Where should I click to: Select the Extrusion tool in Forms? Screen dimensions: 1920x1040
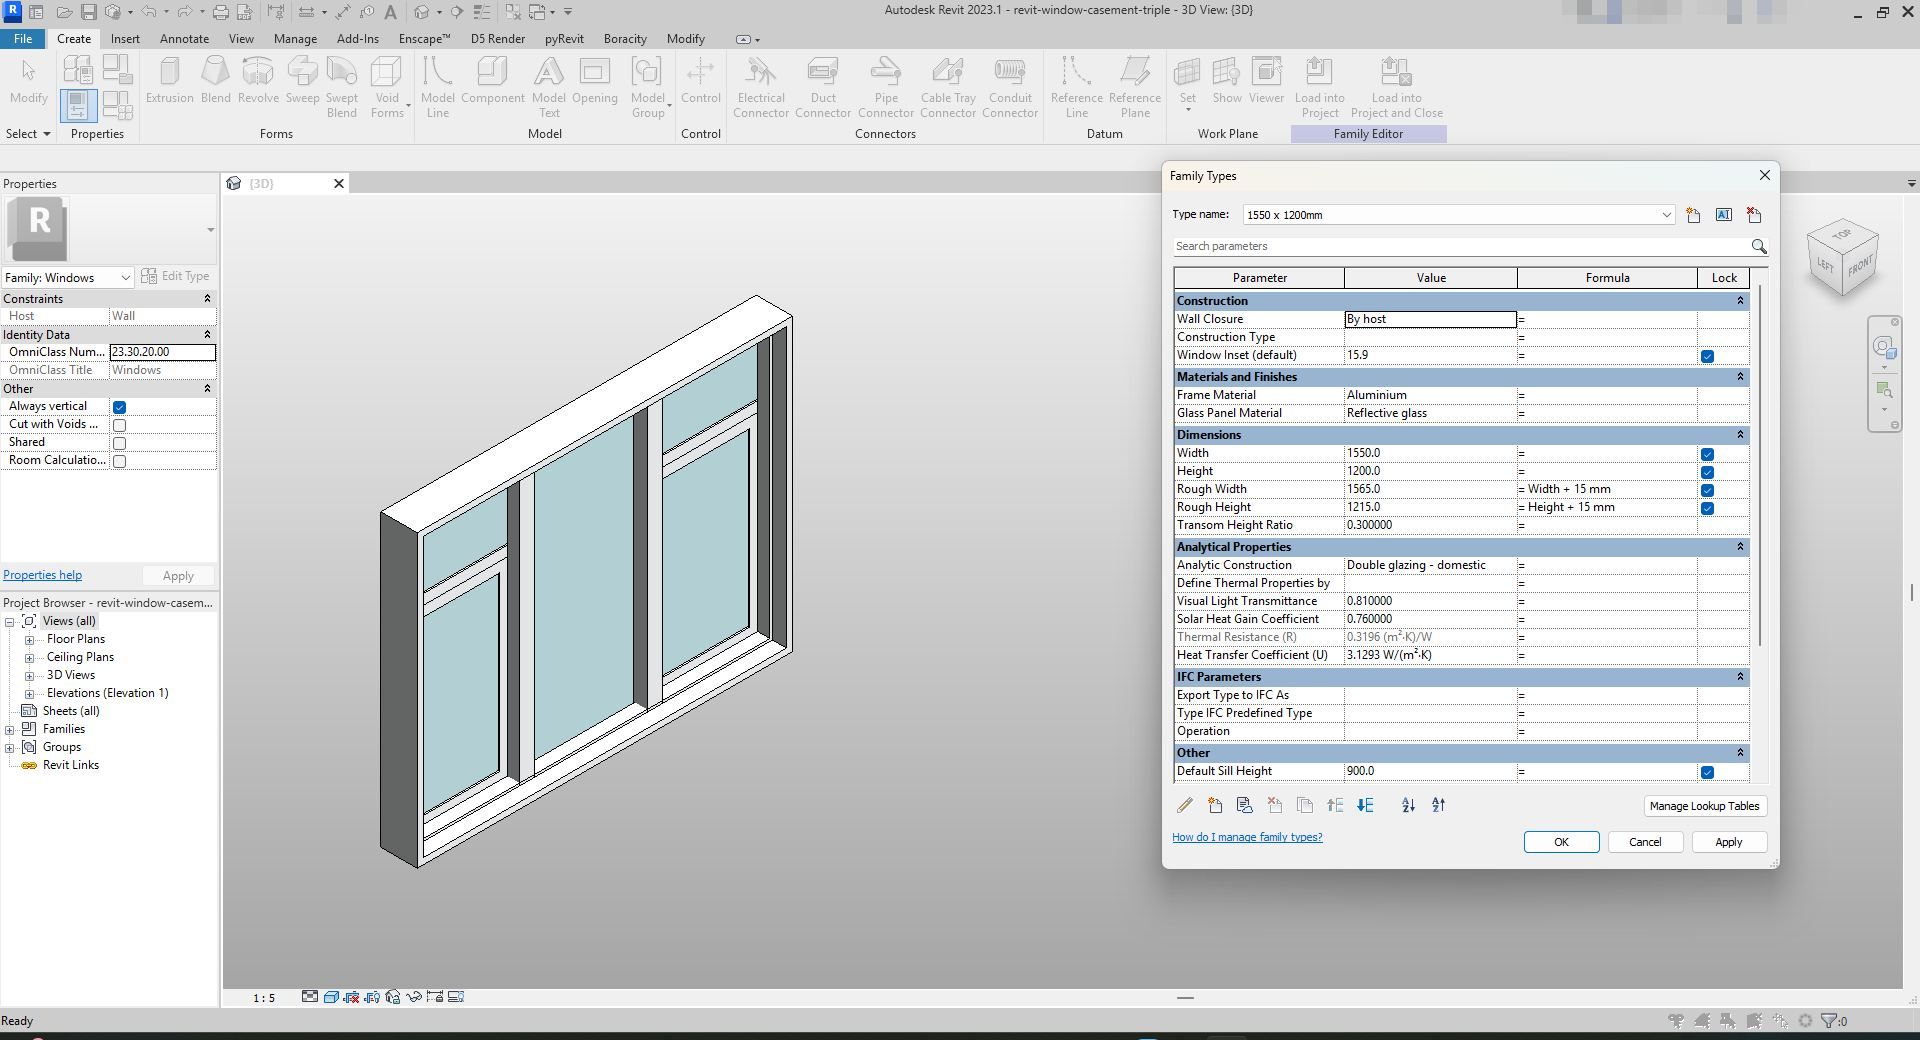tap(169, 80)
